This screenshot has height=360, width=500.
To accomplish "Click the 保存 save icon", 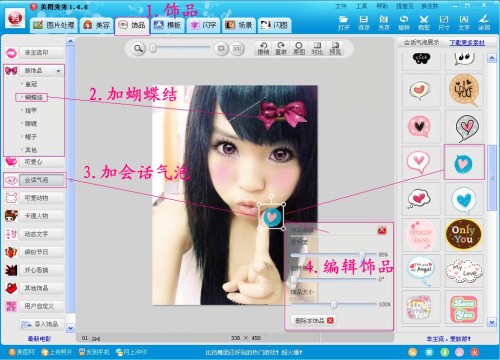I will [364, 23].
